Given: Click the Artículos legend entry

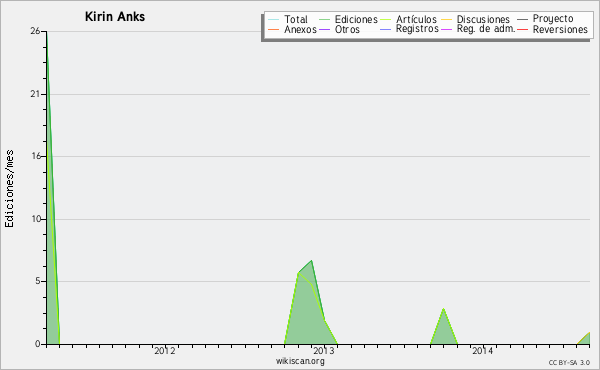Looking at the screenshot, I should (408, 19).
